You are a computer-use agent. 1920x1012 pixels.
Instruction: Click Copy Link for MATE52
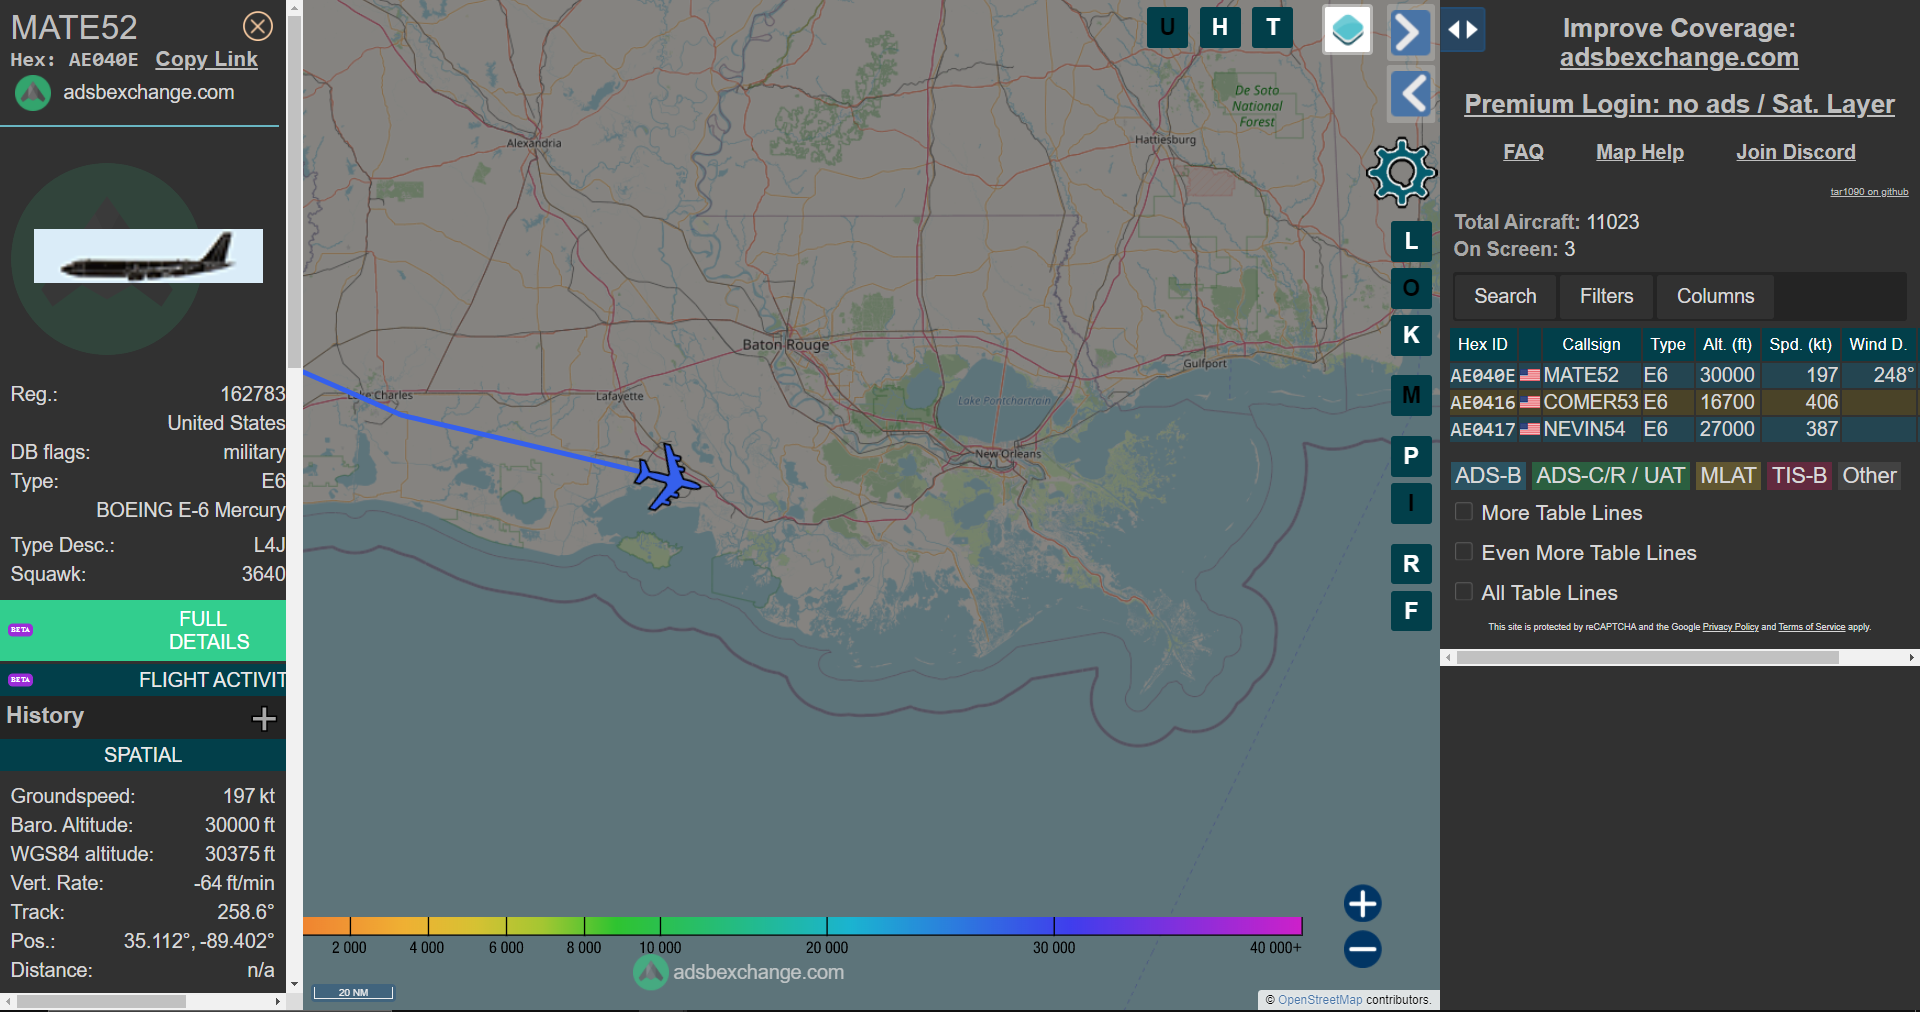206,60
